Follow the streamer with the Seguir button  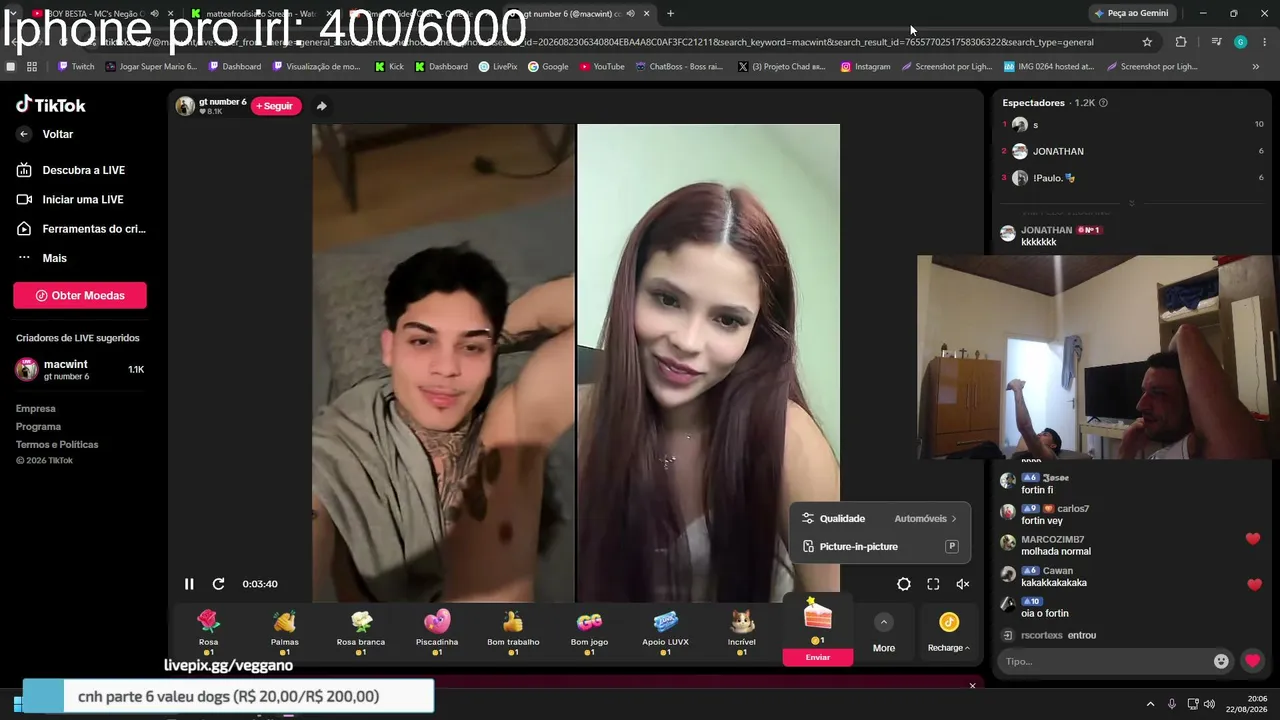pos(275,106)
